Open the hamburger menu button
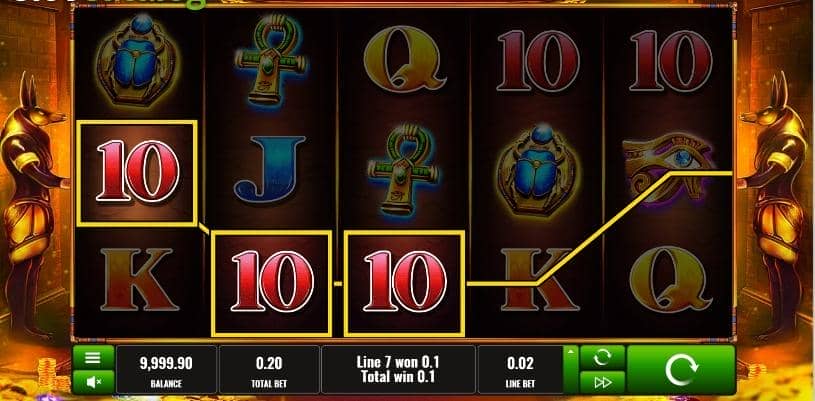Viewport: 815px width, 401px height. point(93,357)
